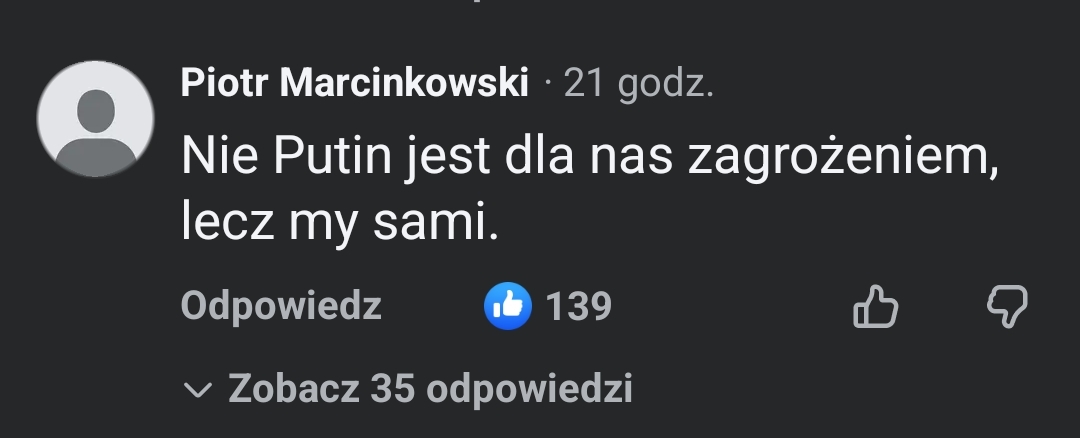
Task: Click the comment's second line "lecz my sami."
Action: pos(339,225)
